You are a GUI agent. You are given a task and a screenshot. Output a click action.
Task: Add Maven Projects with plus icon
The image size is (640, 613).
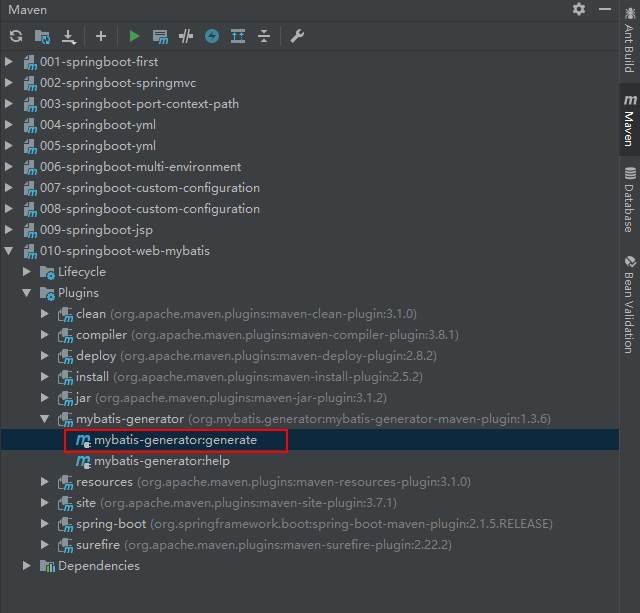101,36
